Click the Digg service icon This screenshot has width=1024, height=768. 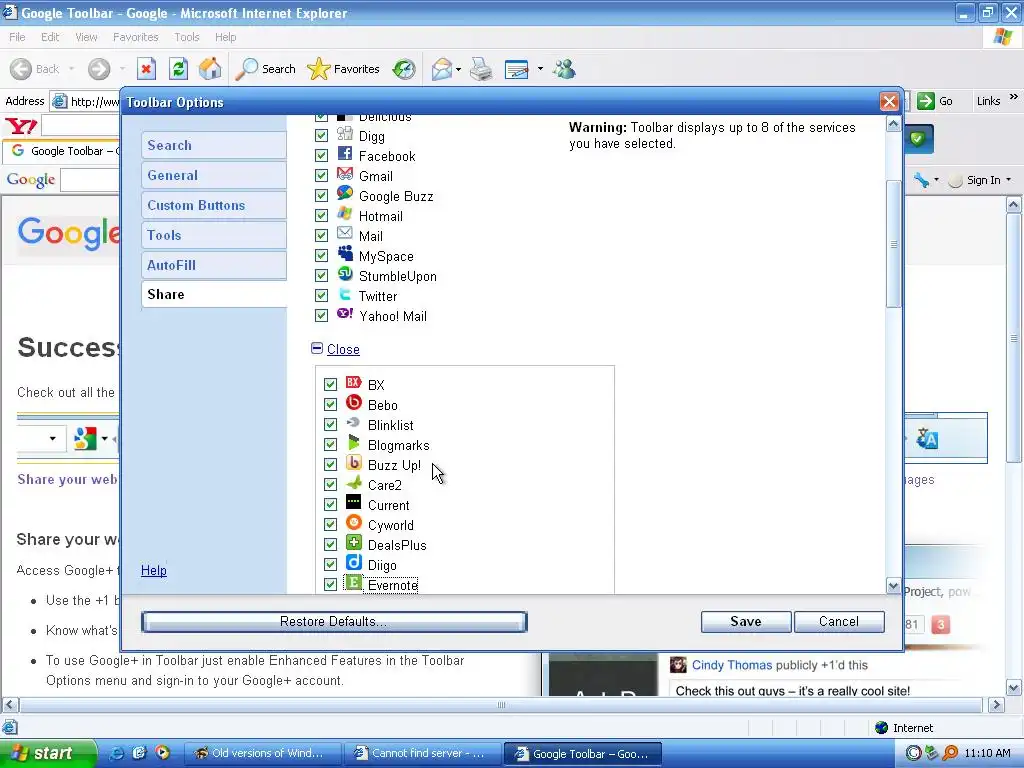click(x=345, y=135)
